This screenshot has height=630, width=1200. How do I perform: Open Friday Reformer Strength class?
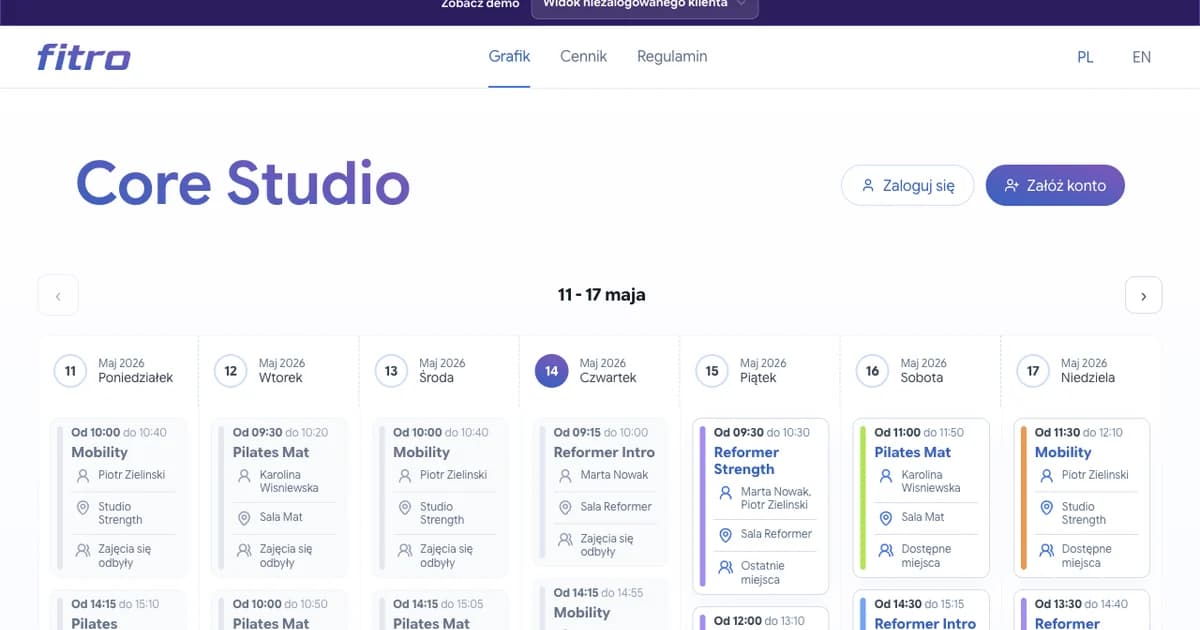[x=760, y=506]
